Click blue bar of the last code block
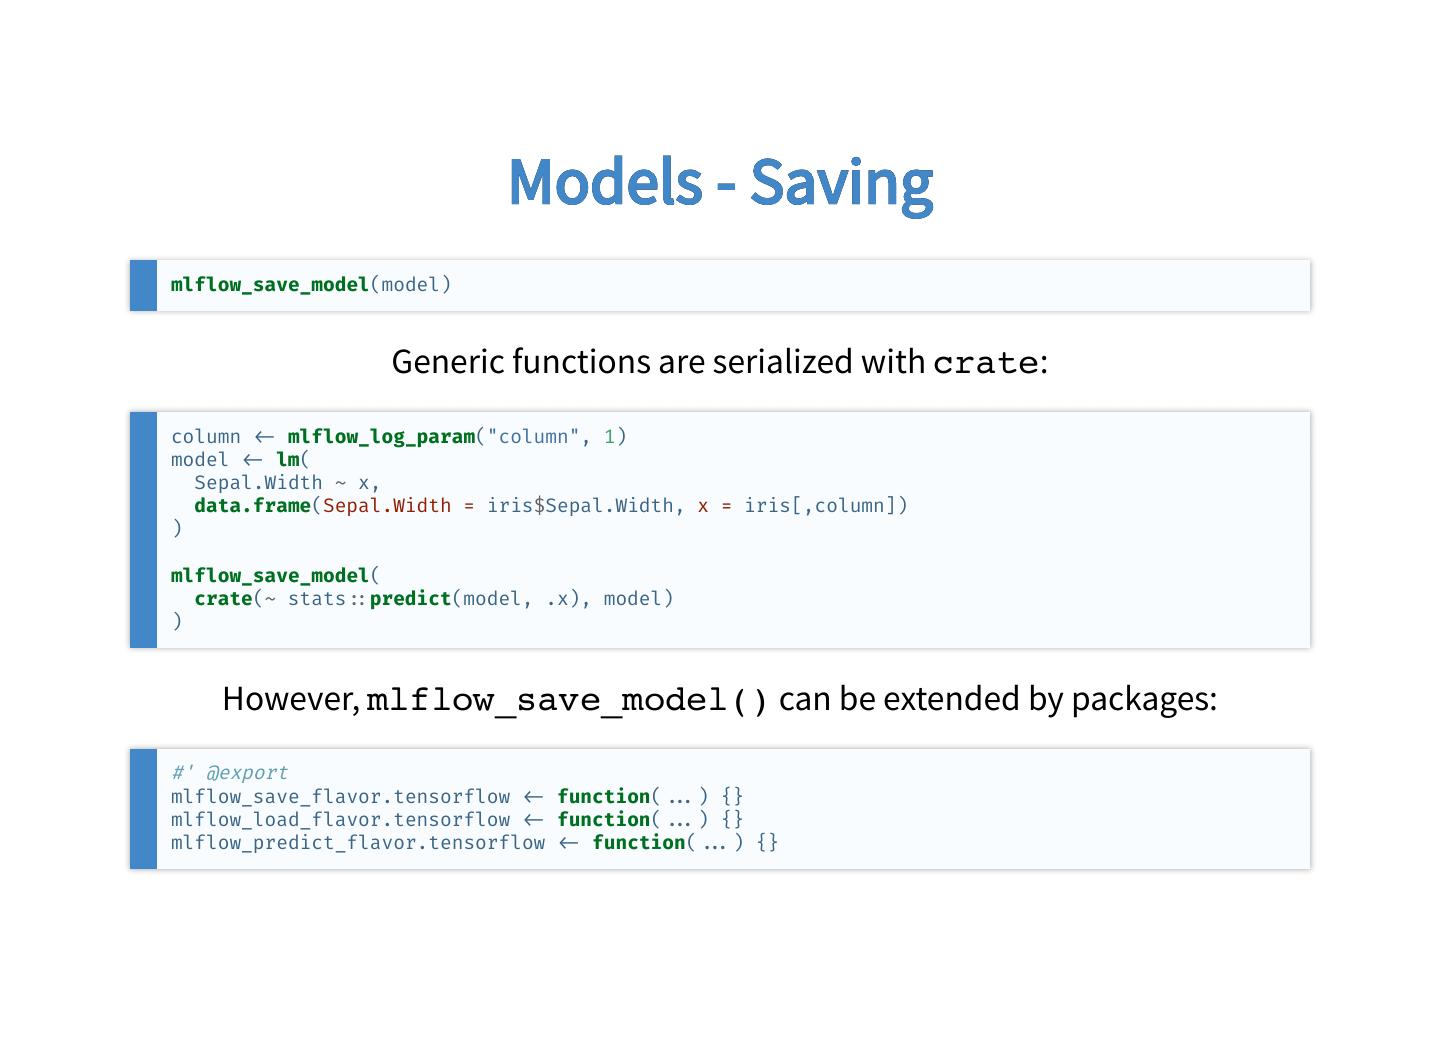Screen dimensions: 1440x1051 pos(144,809)
